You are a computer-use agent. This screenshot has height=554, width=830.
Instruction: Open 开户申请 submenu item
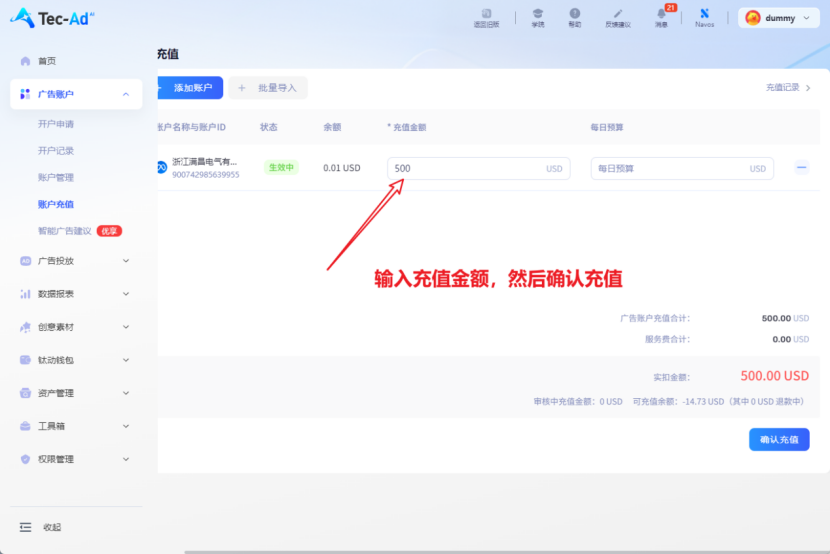tap(56, 124)
